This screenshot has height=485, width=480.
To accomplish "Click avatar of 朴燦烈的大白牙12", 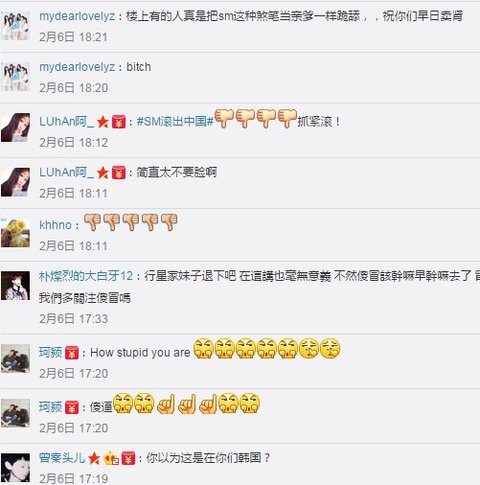I will 15,286.
